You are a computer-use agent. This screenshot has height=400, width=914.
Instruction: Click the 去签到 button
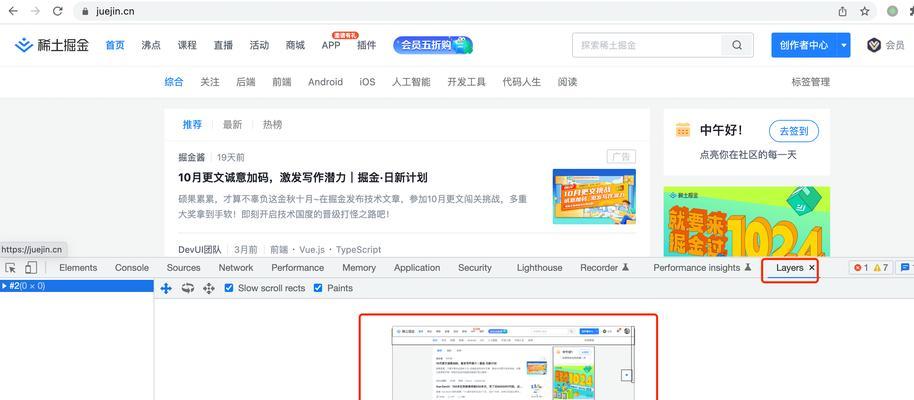point(794,131)
